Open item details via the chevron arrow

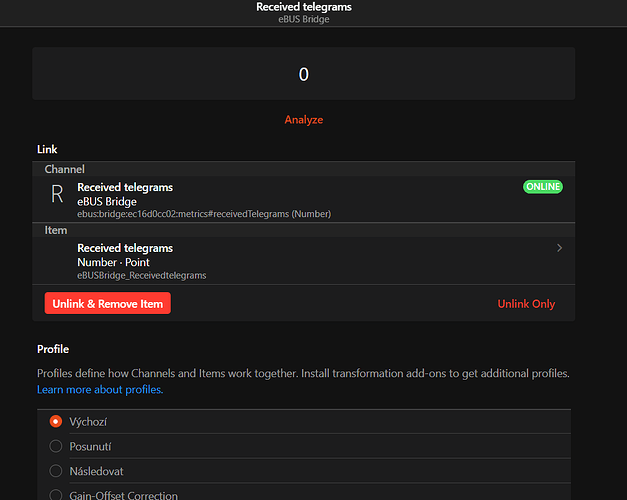(559, 248)
